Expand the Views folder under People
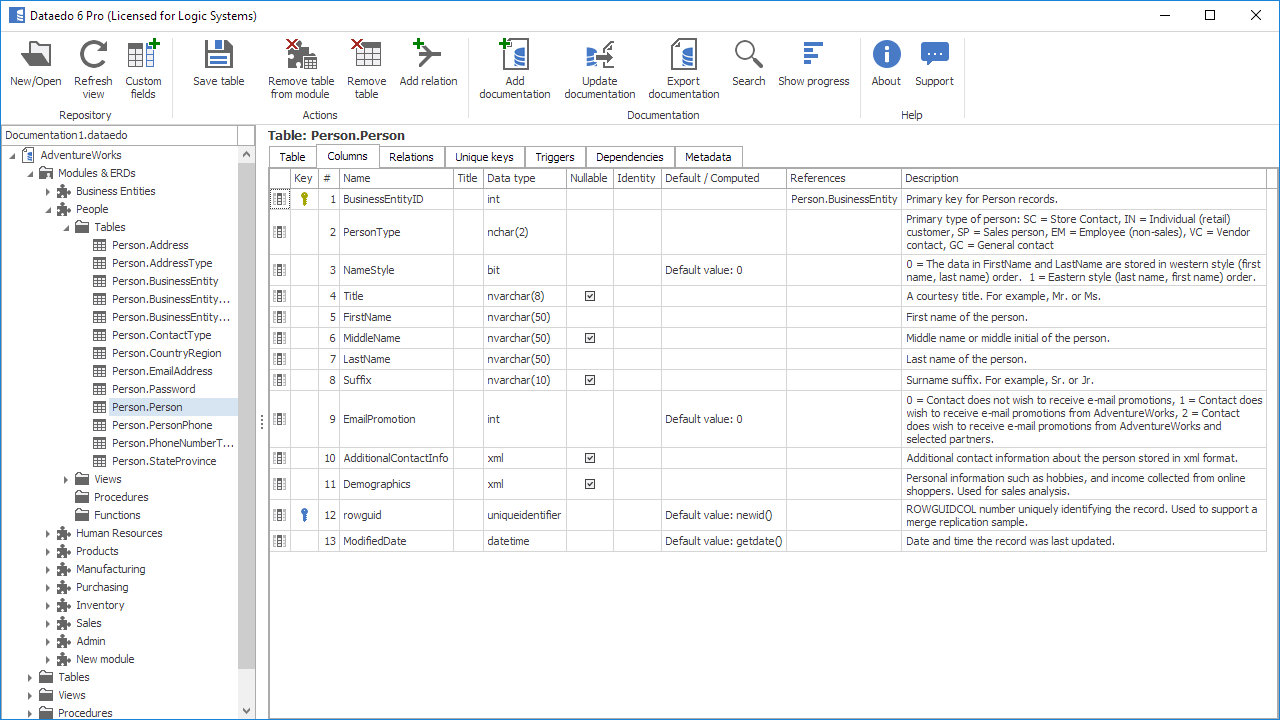 point(66,480)
